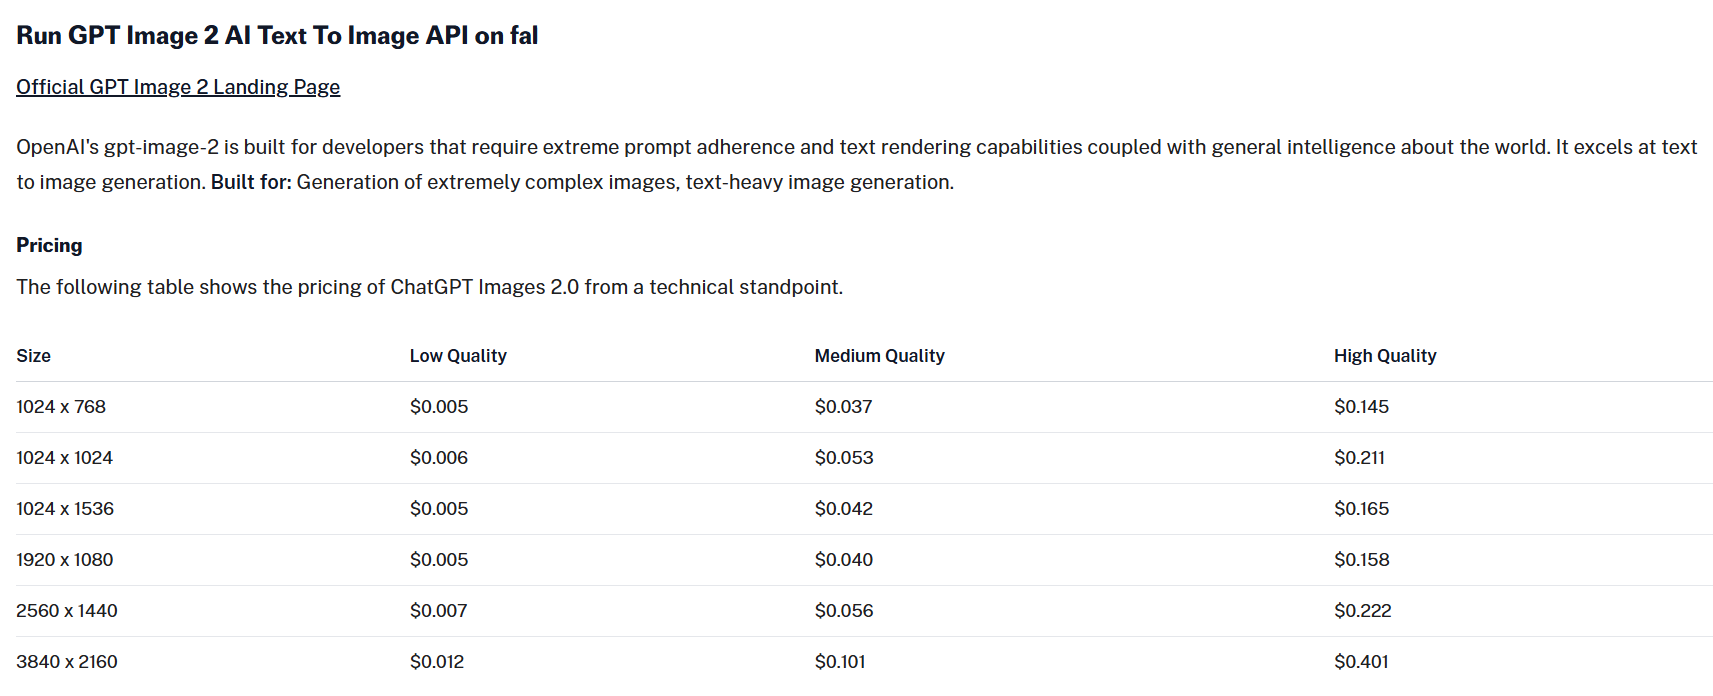Click the bold 'Built for:' text
Screen dimensions: 1713x696
pyautogui.click(x=251, y=182)
